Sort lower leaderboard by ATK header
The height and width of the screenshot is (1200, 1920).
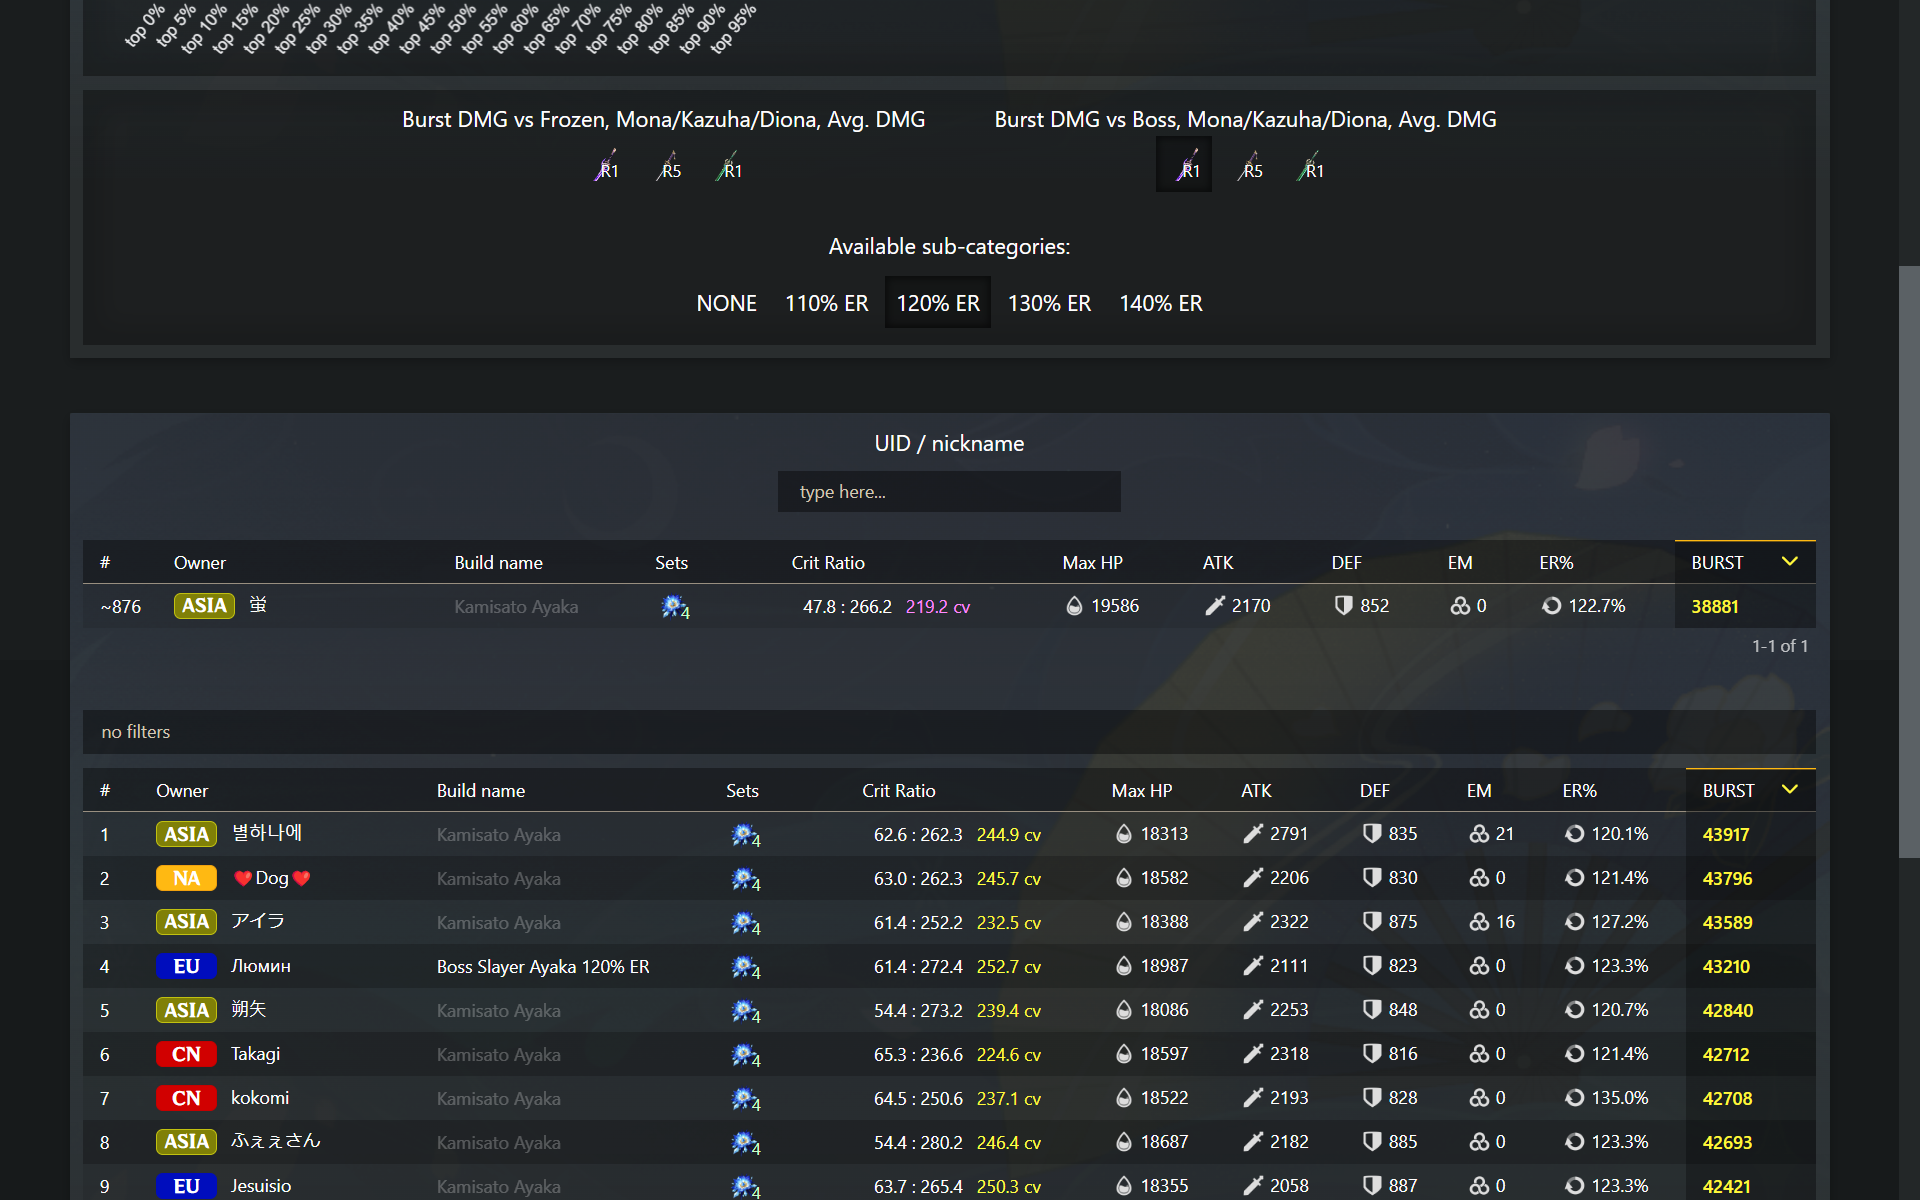(x=1256, y=791)
